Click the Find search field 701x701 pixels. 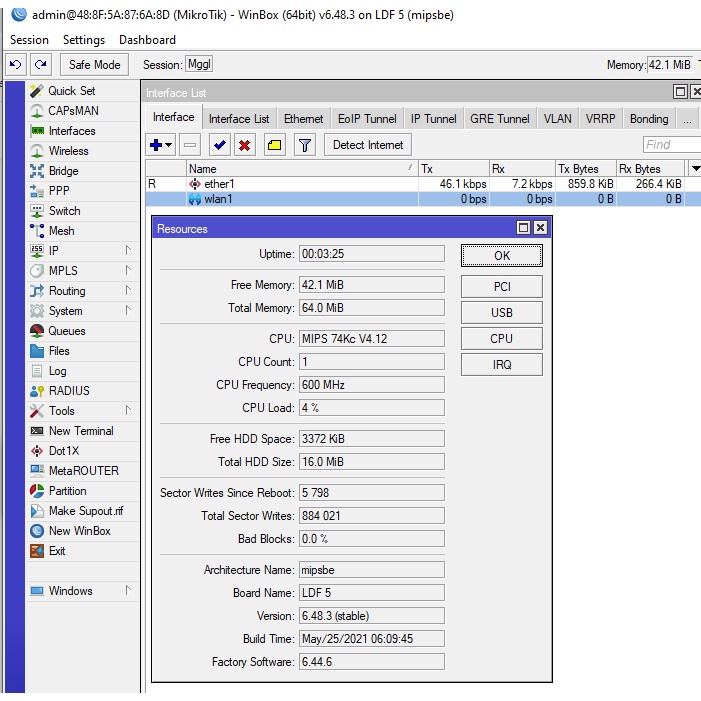(x=671, y=145)
